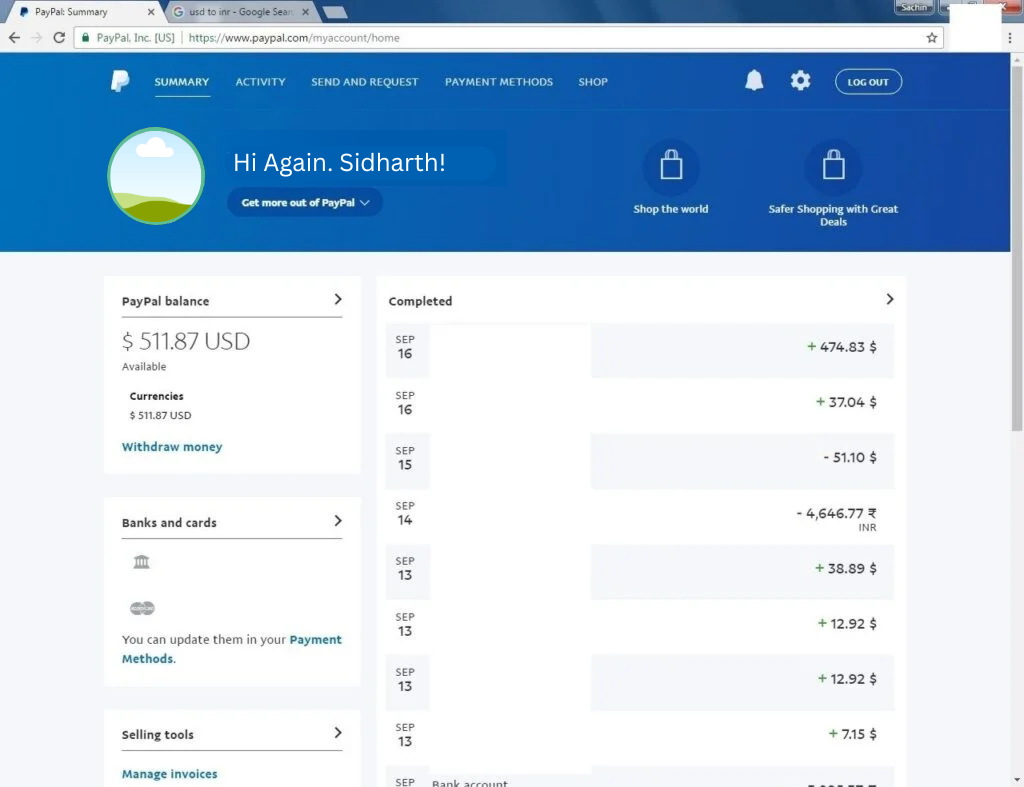Select the PayPal: Summary browser tab

(85, 12)
